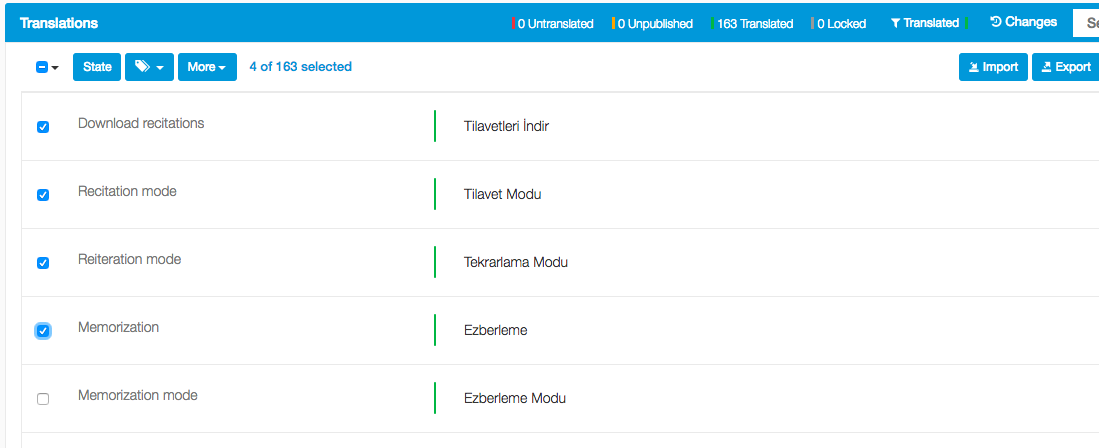Open the select-all checkbox dropdown

coord(48,67)
